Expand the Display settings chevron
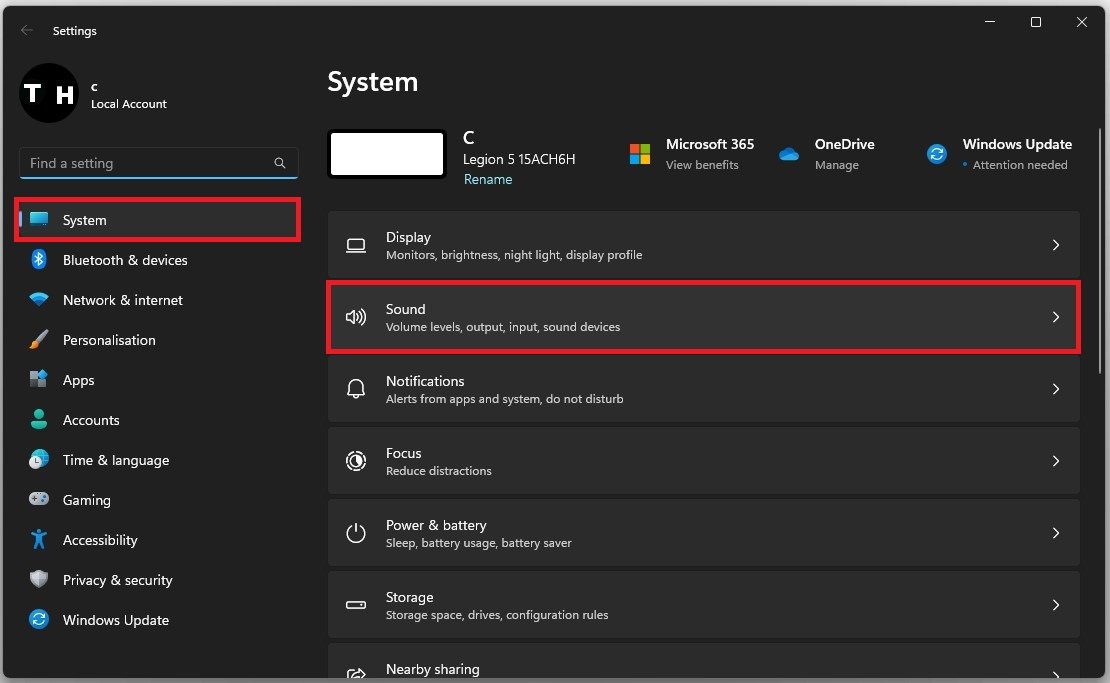The height and width of the screenshot is (683, 1110). point(1055,245)
